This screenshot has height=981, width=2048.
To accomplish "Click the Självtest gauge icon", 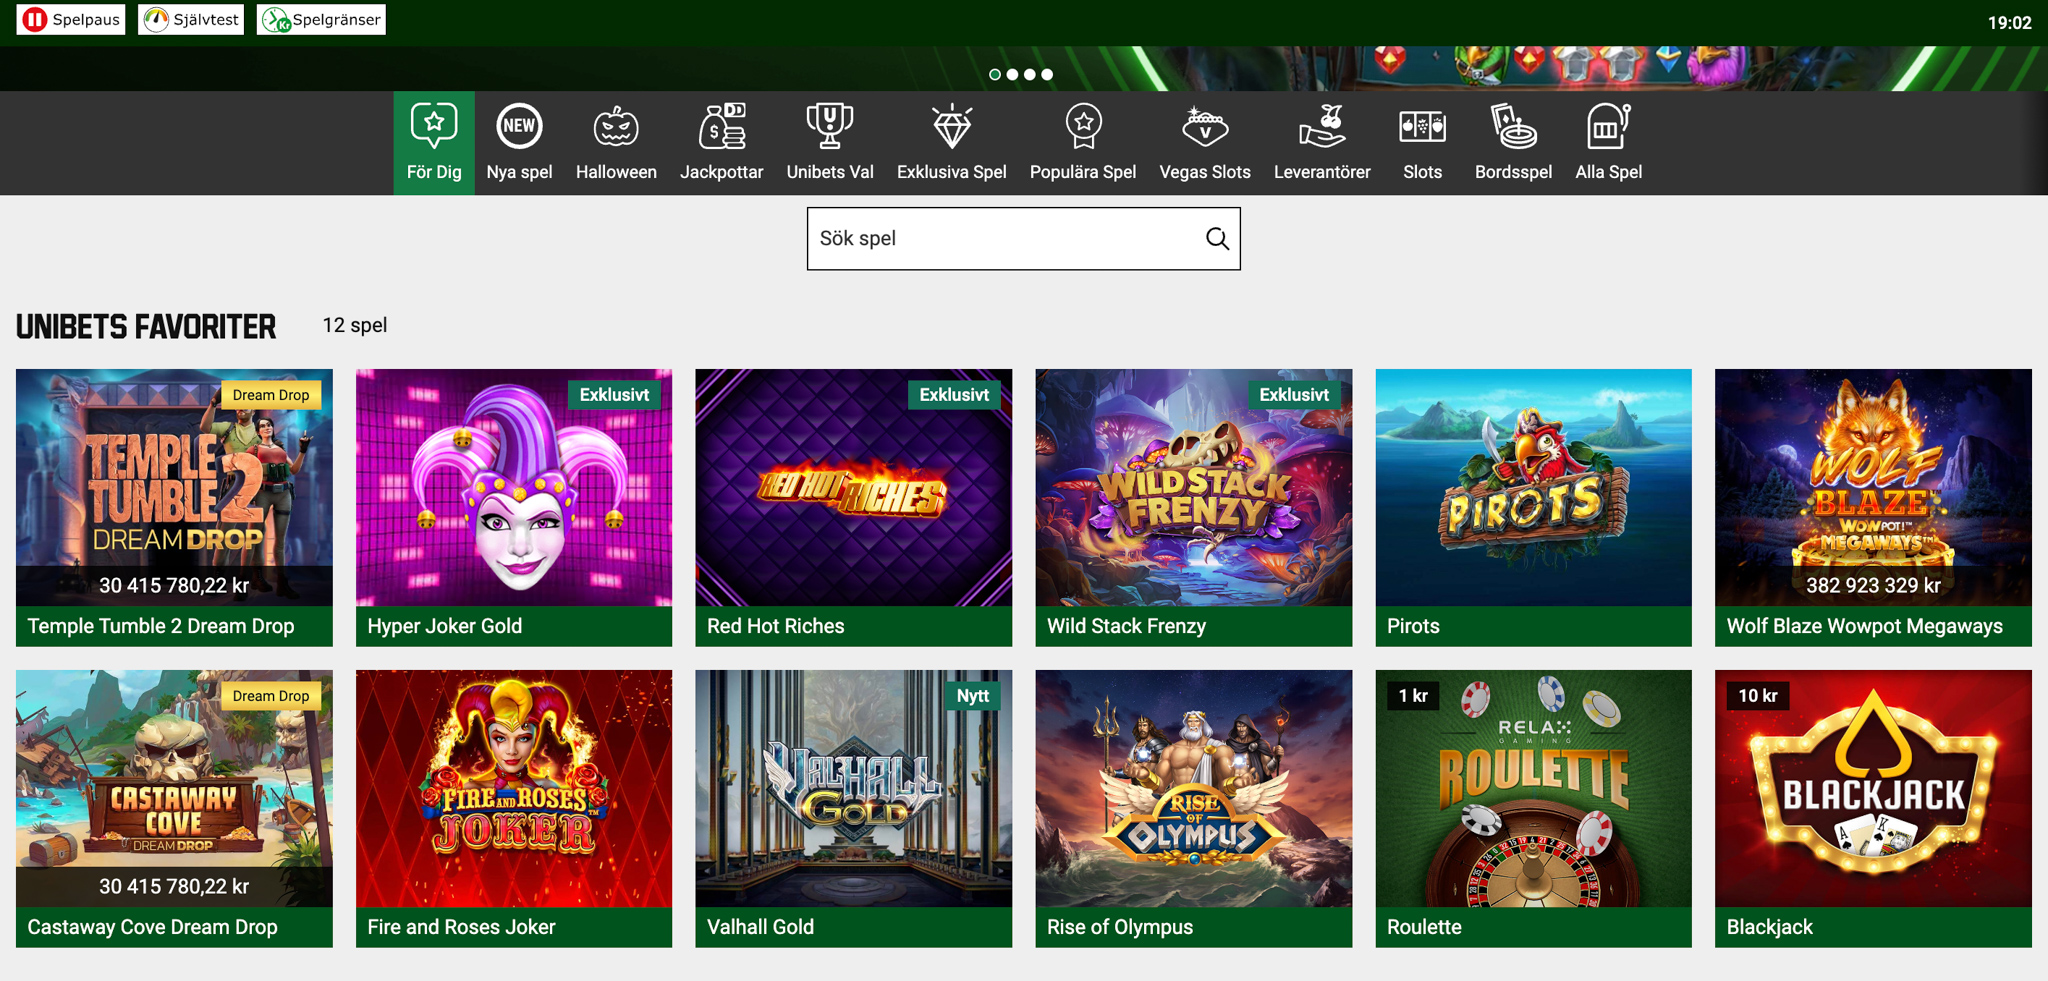I will [x=156, y=19].
